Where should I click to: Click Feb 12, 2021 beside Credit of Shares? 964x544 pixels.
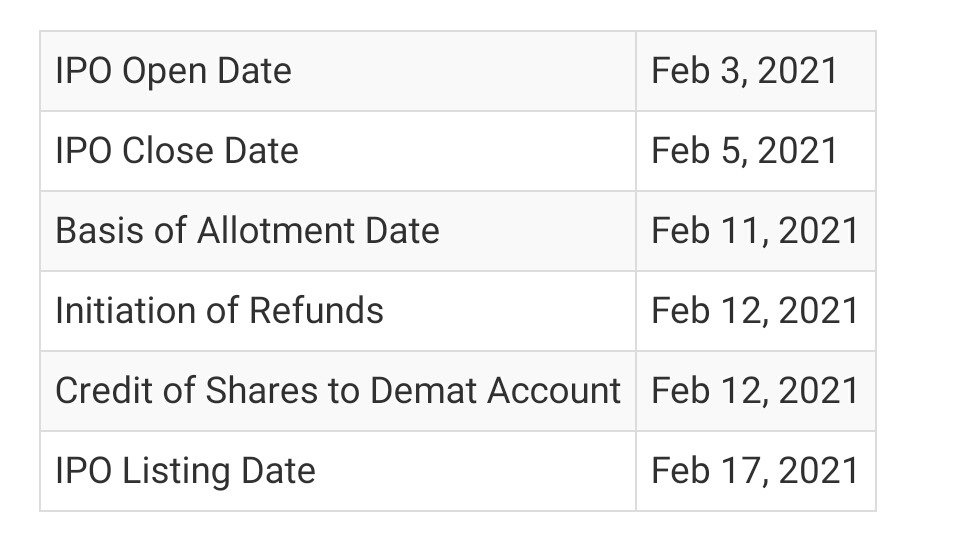pos(754,390)
